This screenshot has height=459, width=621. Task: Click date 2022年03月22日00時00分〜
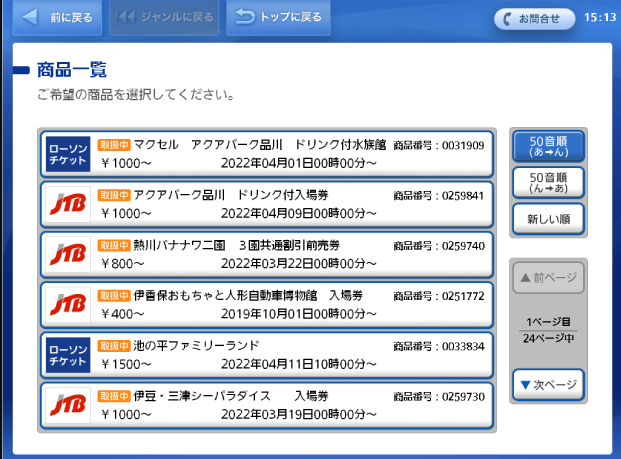coord(299,264)
